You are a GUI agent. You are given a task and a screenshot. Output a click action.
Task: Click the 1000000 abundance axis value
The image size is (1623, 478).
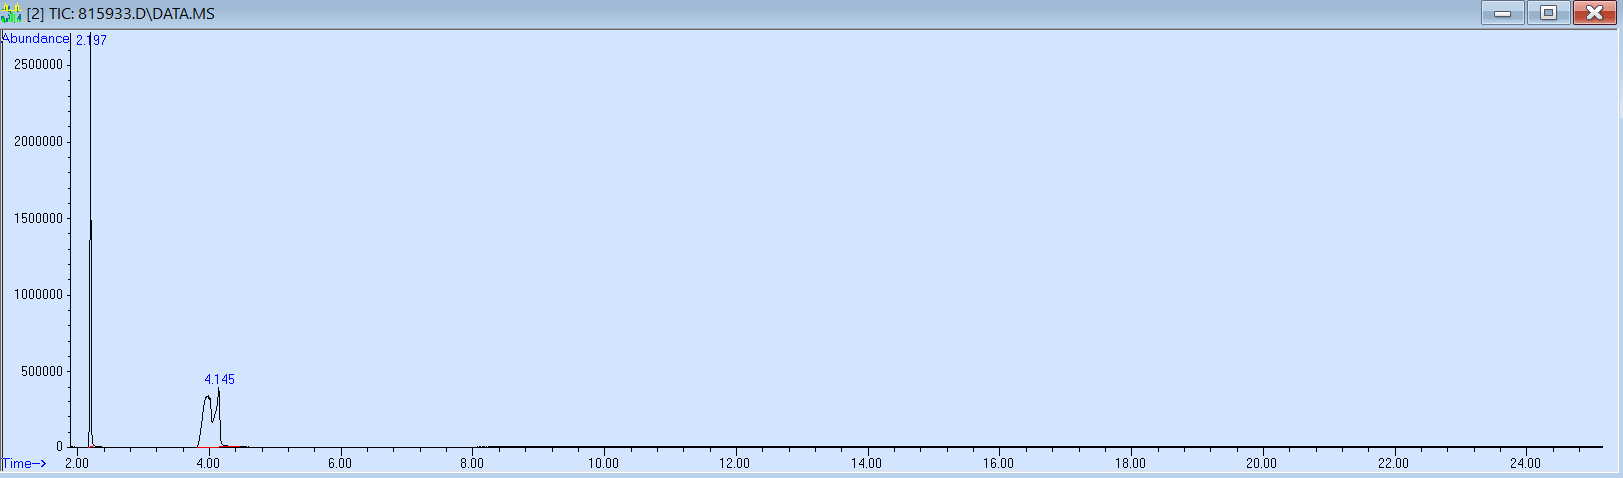pos(38,294)
